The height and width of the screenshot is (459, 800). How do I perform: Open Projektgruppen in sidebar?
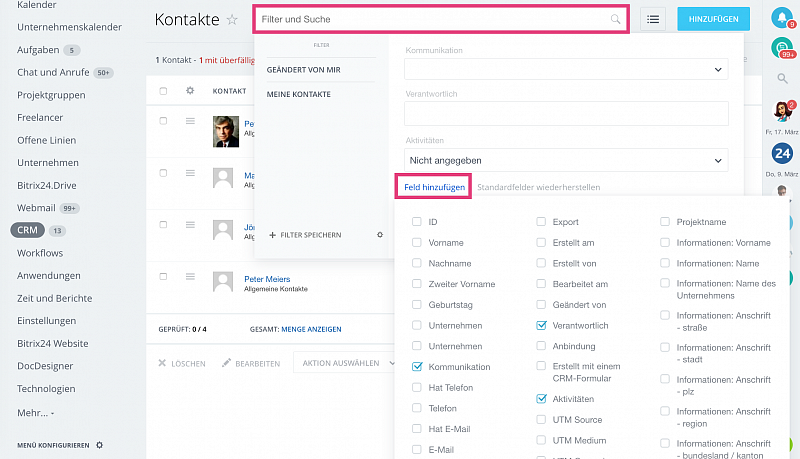coord(51,95)
